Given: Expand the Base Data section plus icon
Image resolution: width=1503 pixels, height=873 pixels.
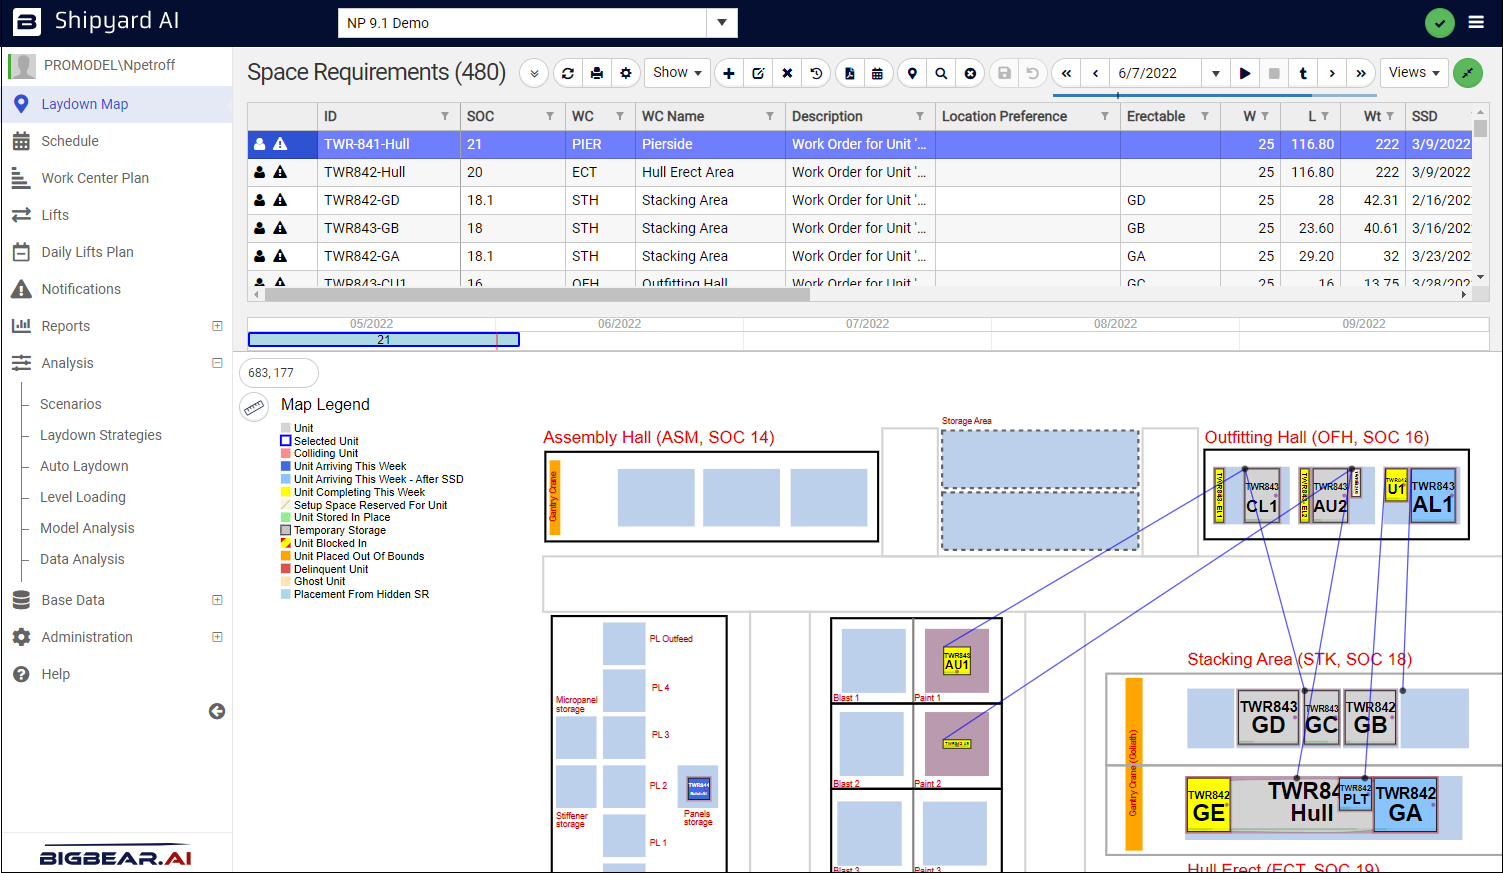Looking at the screenshot, I should pos(217,600).
